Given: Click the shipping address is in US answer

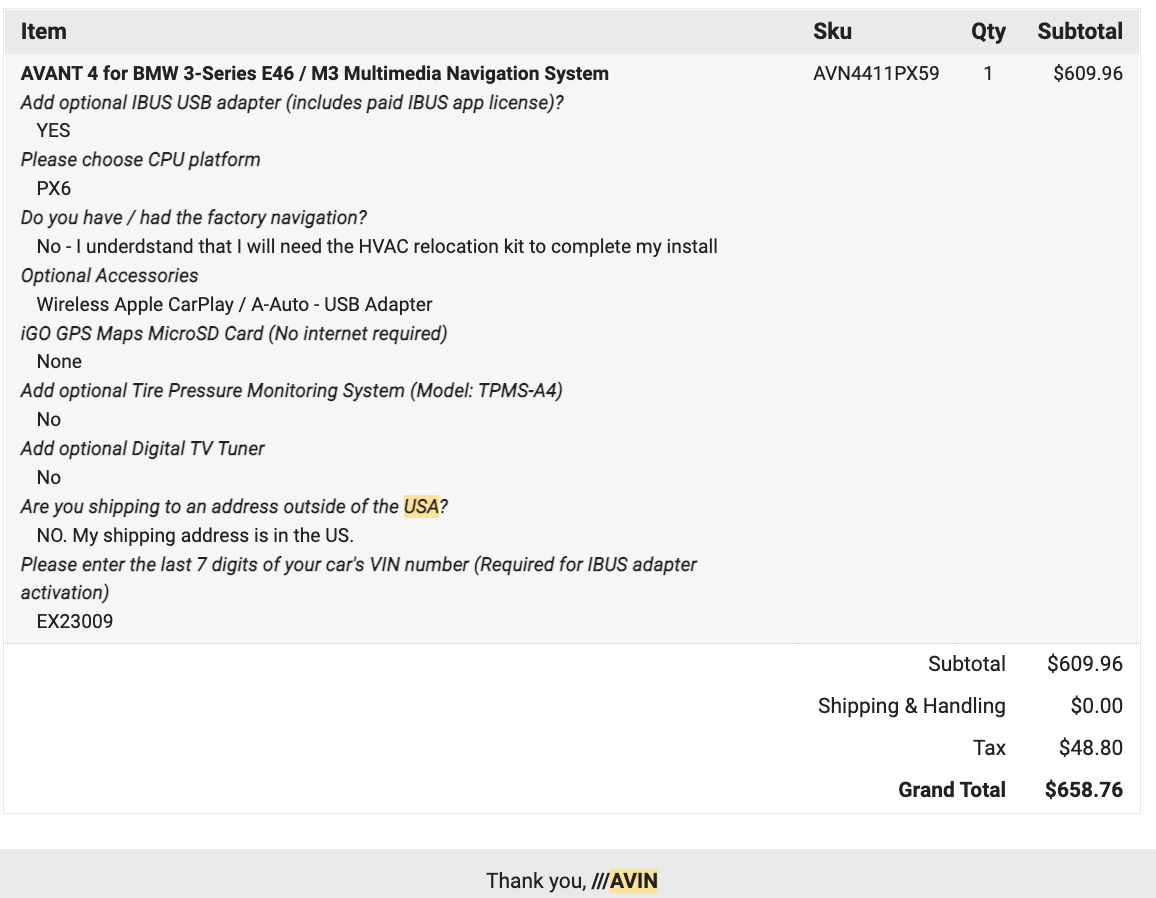Looking at the screenshot, I should [x=195, y=535].
